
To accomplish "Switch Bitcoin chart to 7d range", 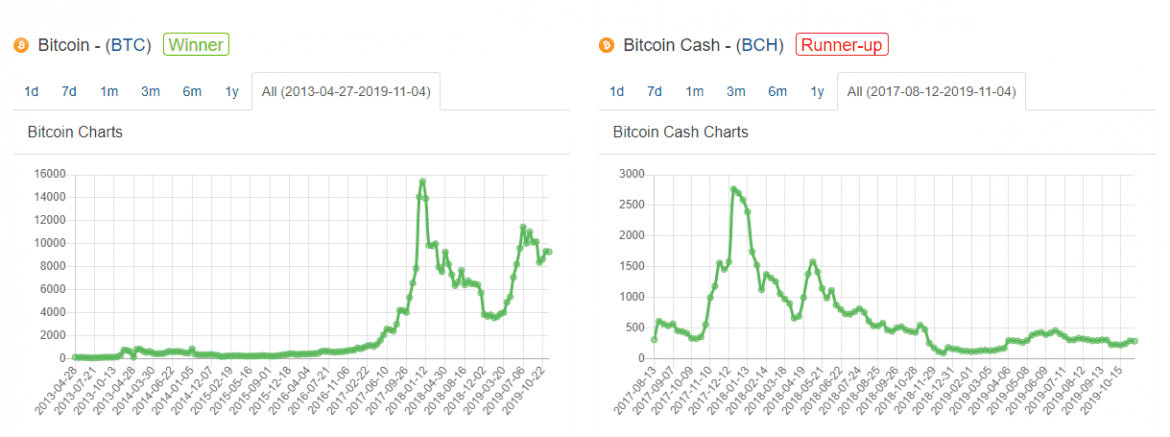I will (69, 92).
